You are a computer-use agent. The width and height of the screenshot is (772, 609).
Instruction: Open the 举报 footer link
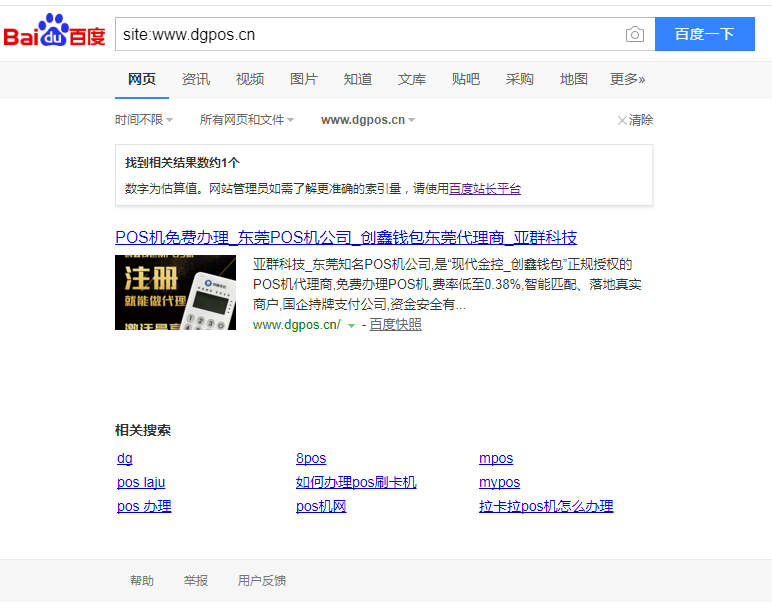tap(196, 581)
